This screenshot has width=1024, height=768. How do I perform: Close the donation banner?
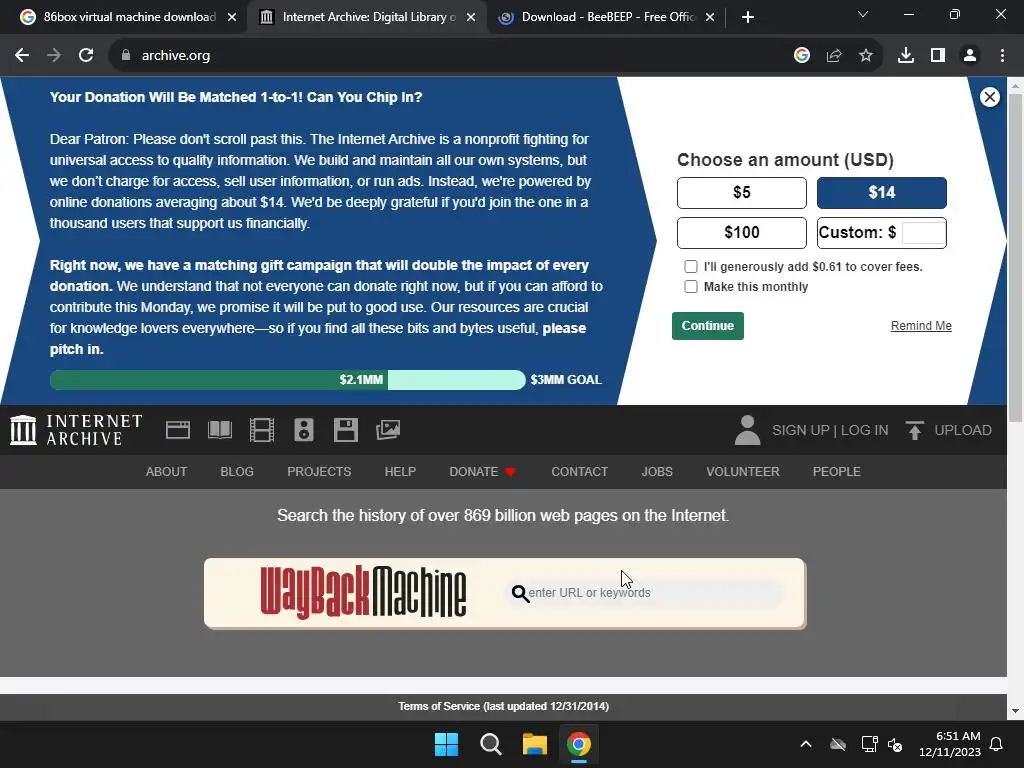989,97
